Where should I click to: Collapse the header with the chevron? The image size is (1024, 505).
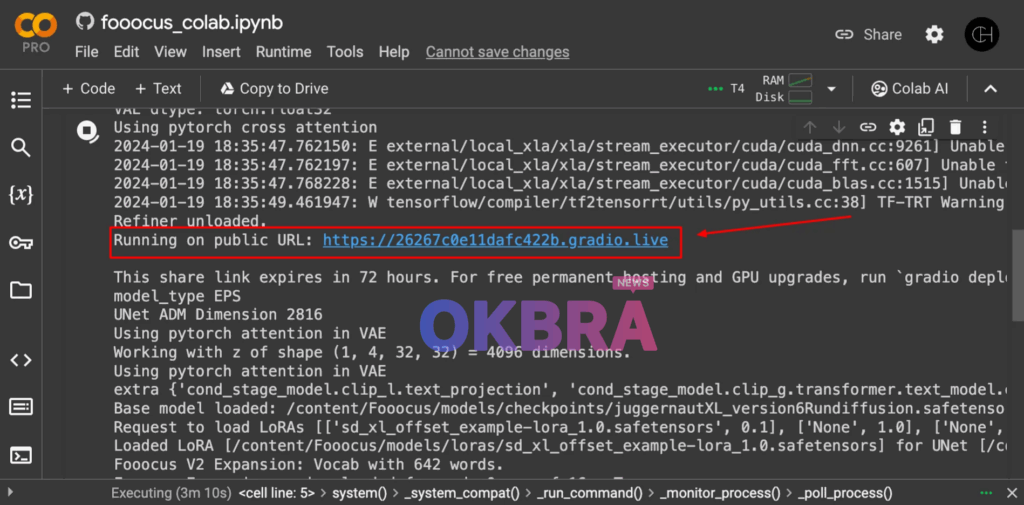(x=991, y=89)
